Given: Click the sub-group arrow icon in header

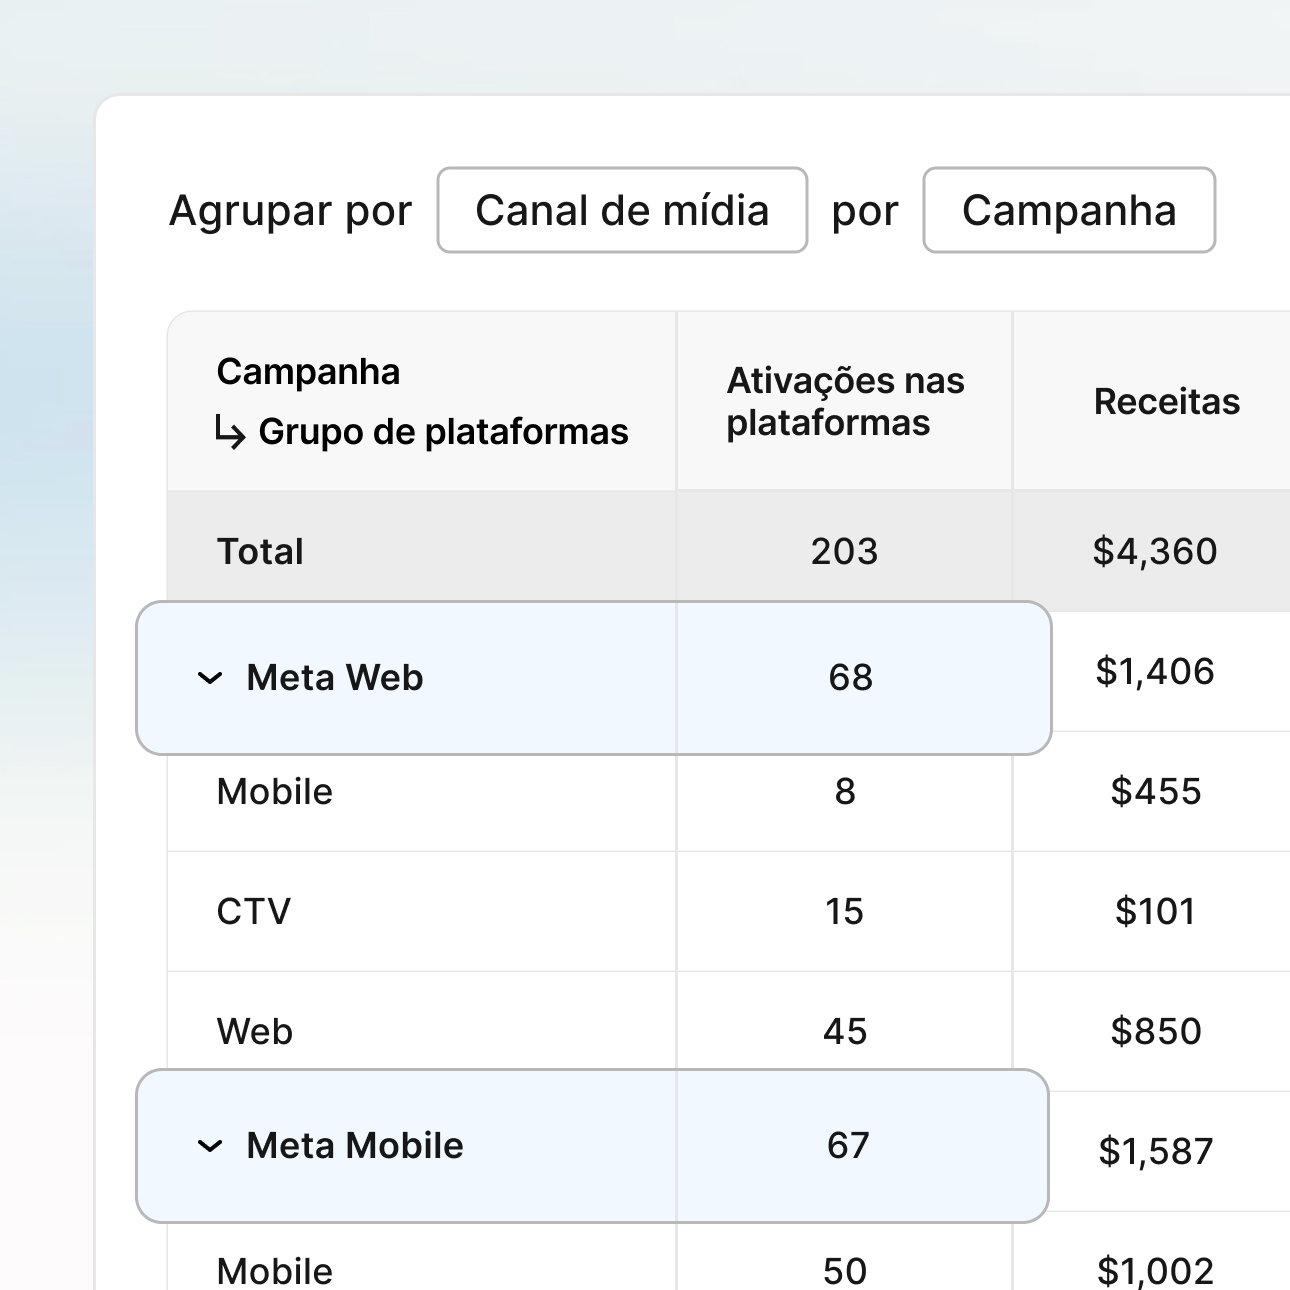Looking at the screenshot, I should pos(230,433).
